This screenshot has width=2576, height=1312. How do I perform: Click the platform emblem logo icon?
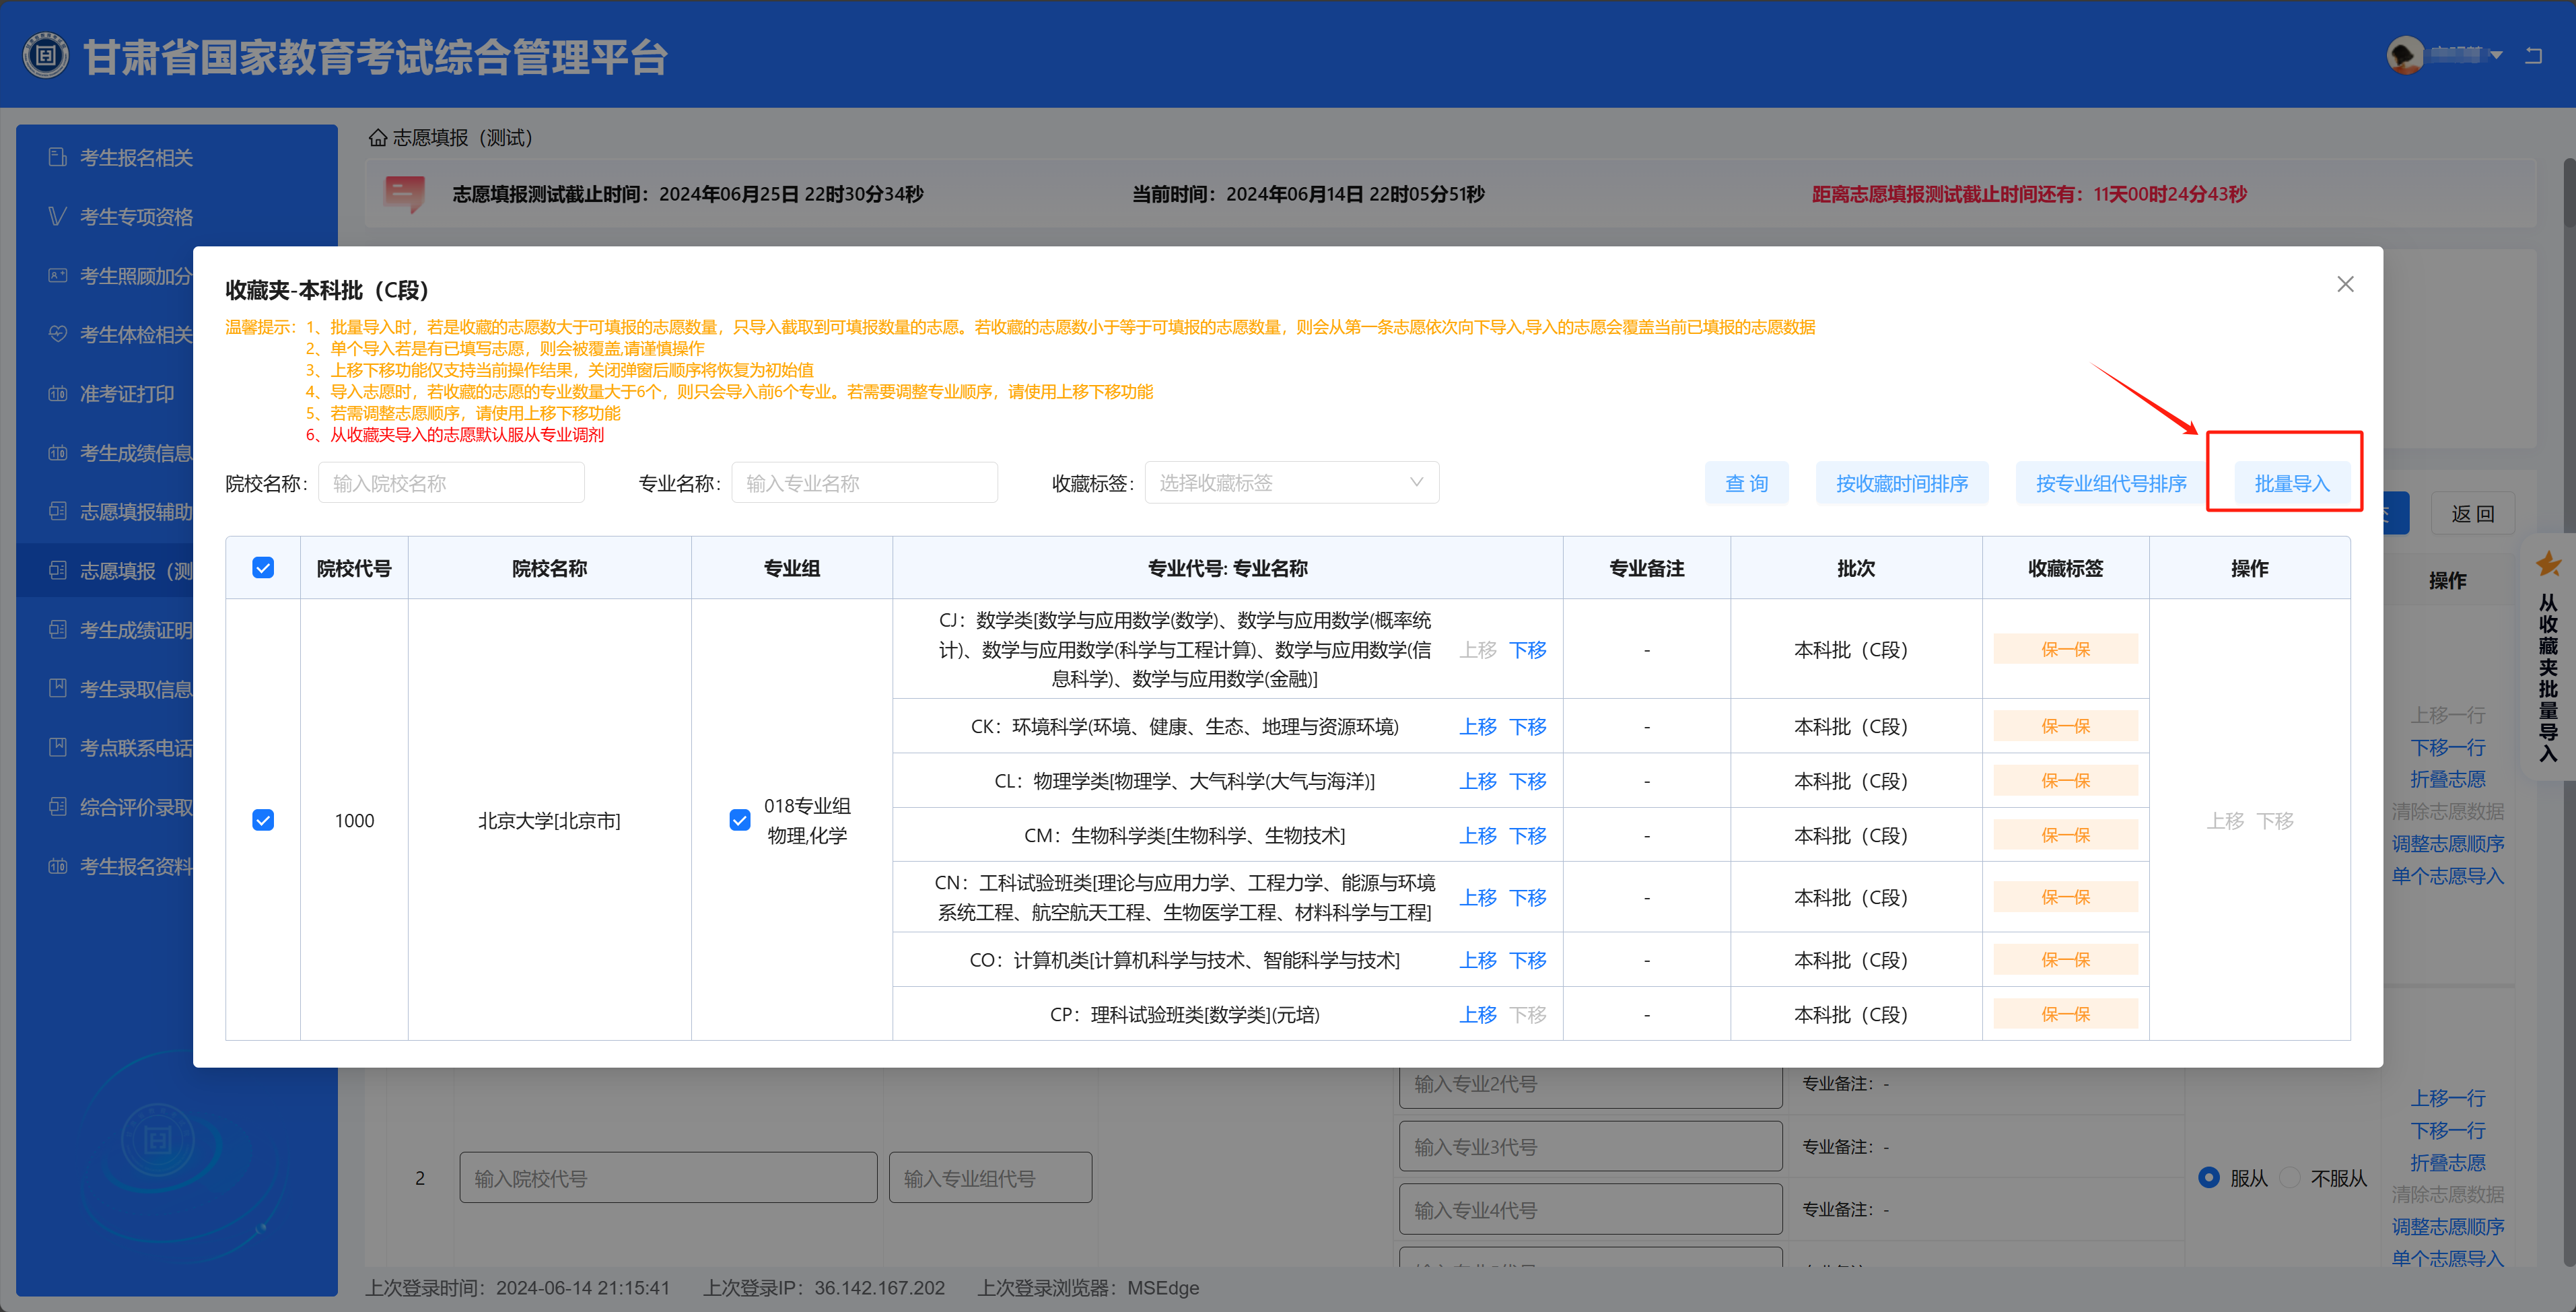click(x=46, y=56)
